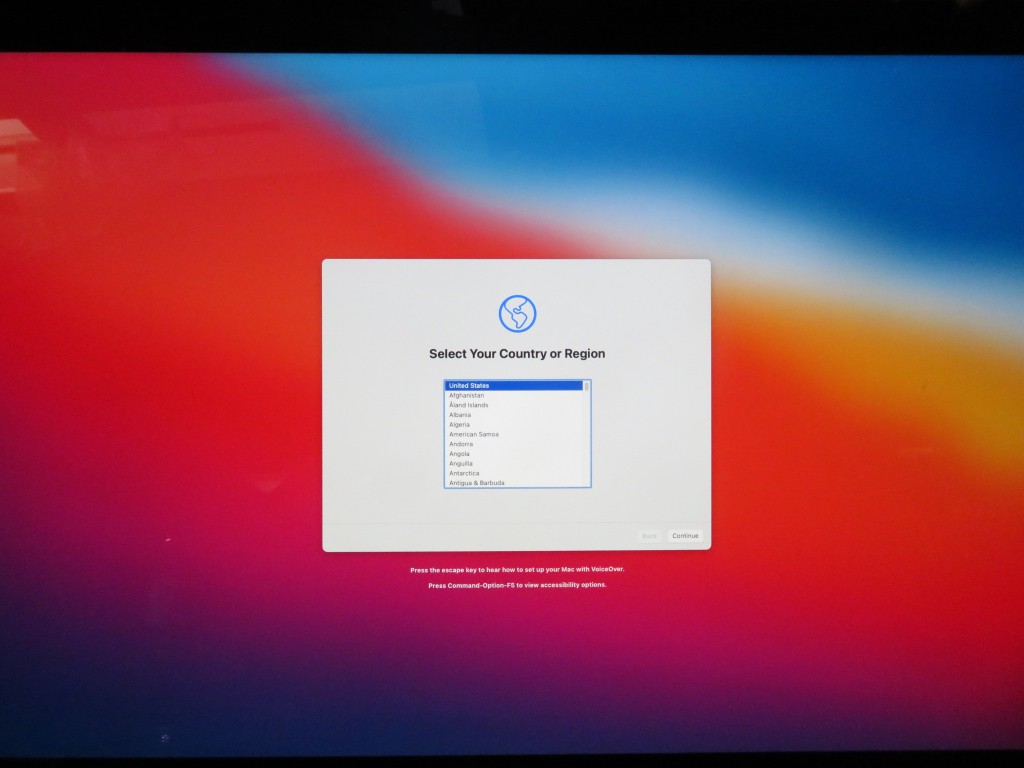Pick Angola from the region list
1024x768 pixels.
click(x=514, y=454)
